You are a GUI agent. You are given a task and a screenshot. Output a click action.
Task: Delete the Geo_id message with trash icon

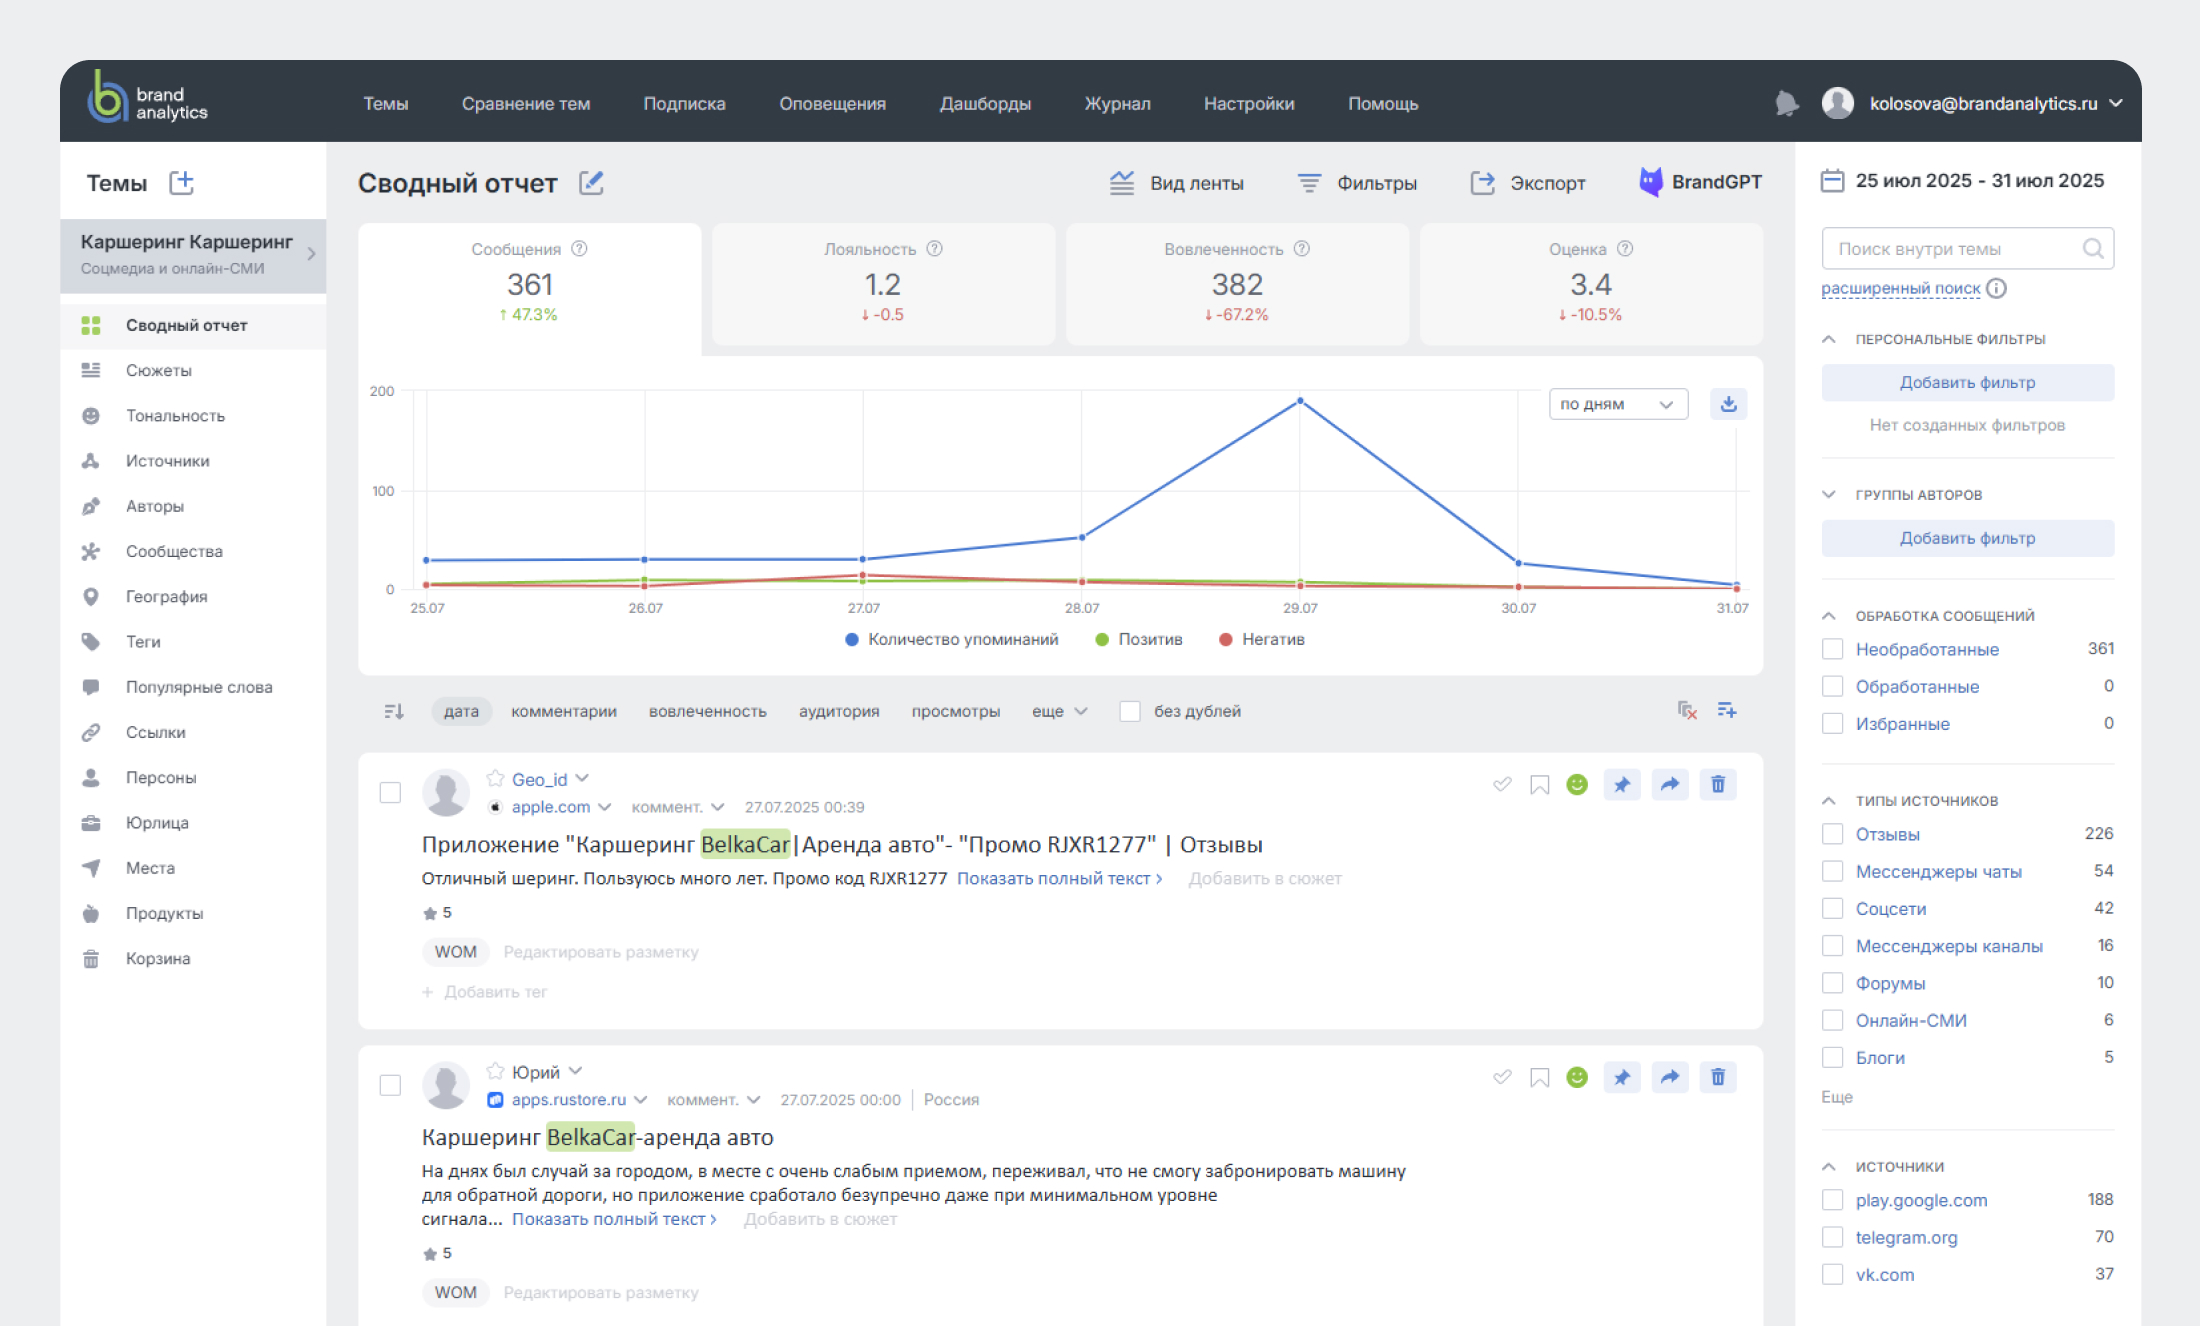[1718, 785]
